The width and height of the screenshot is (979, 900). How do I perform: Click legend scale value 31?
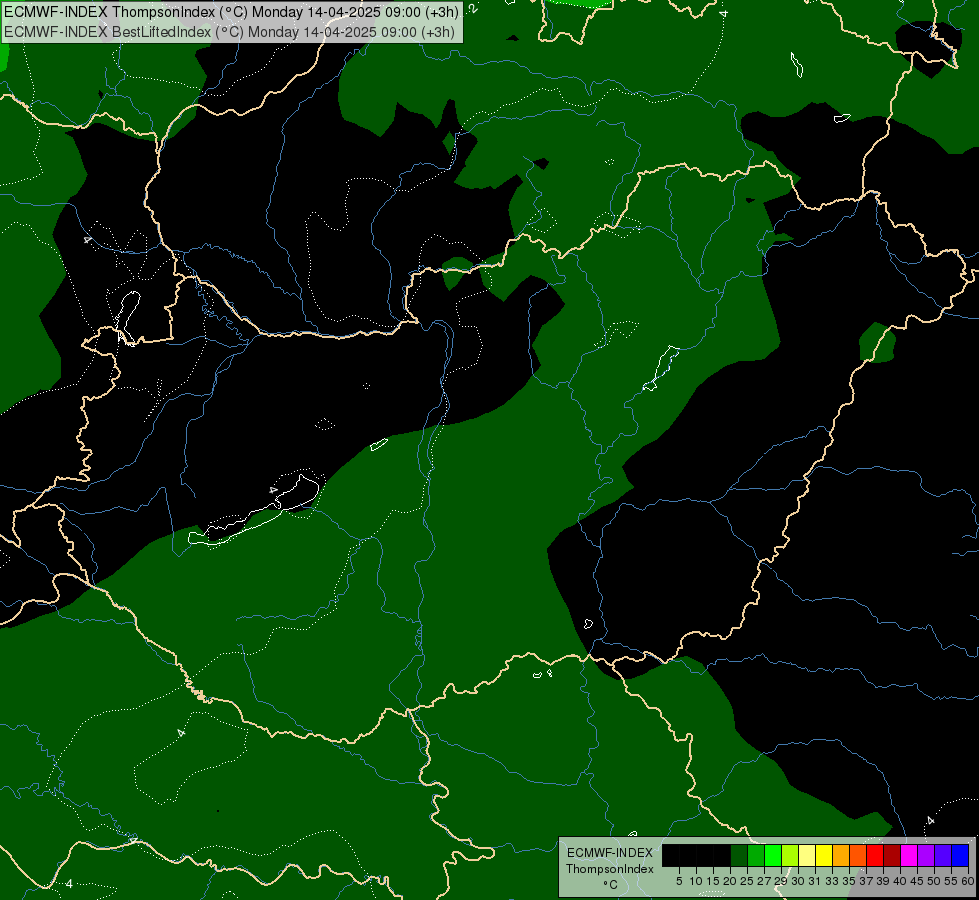click(x=815, y=881)
